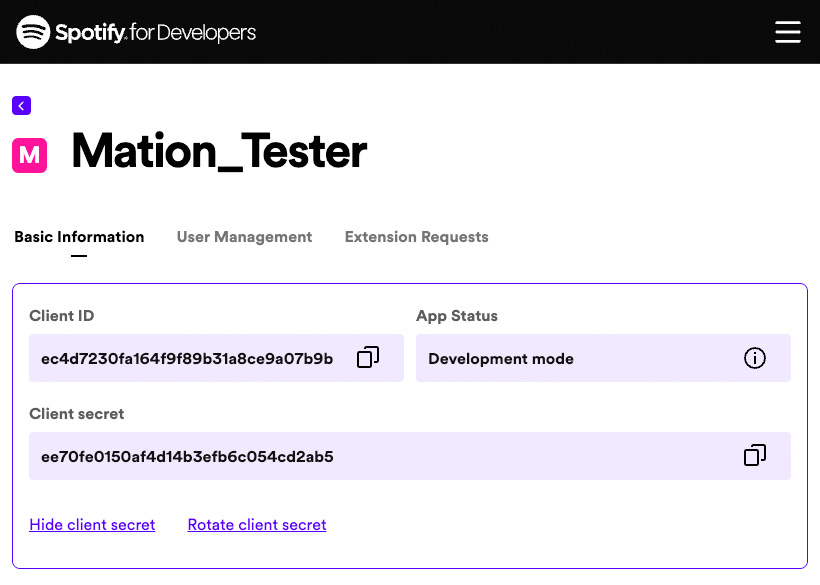Click the Mation_Tester app title

pos(219,152)
